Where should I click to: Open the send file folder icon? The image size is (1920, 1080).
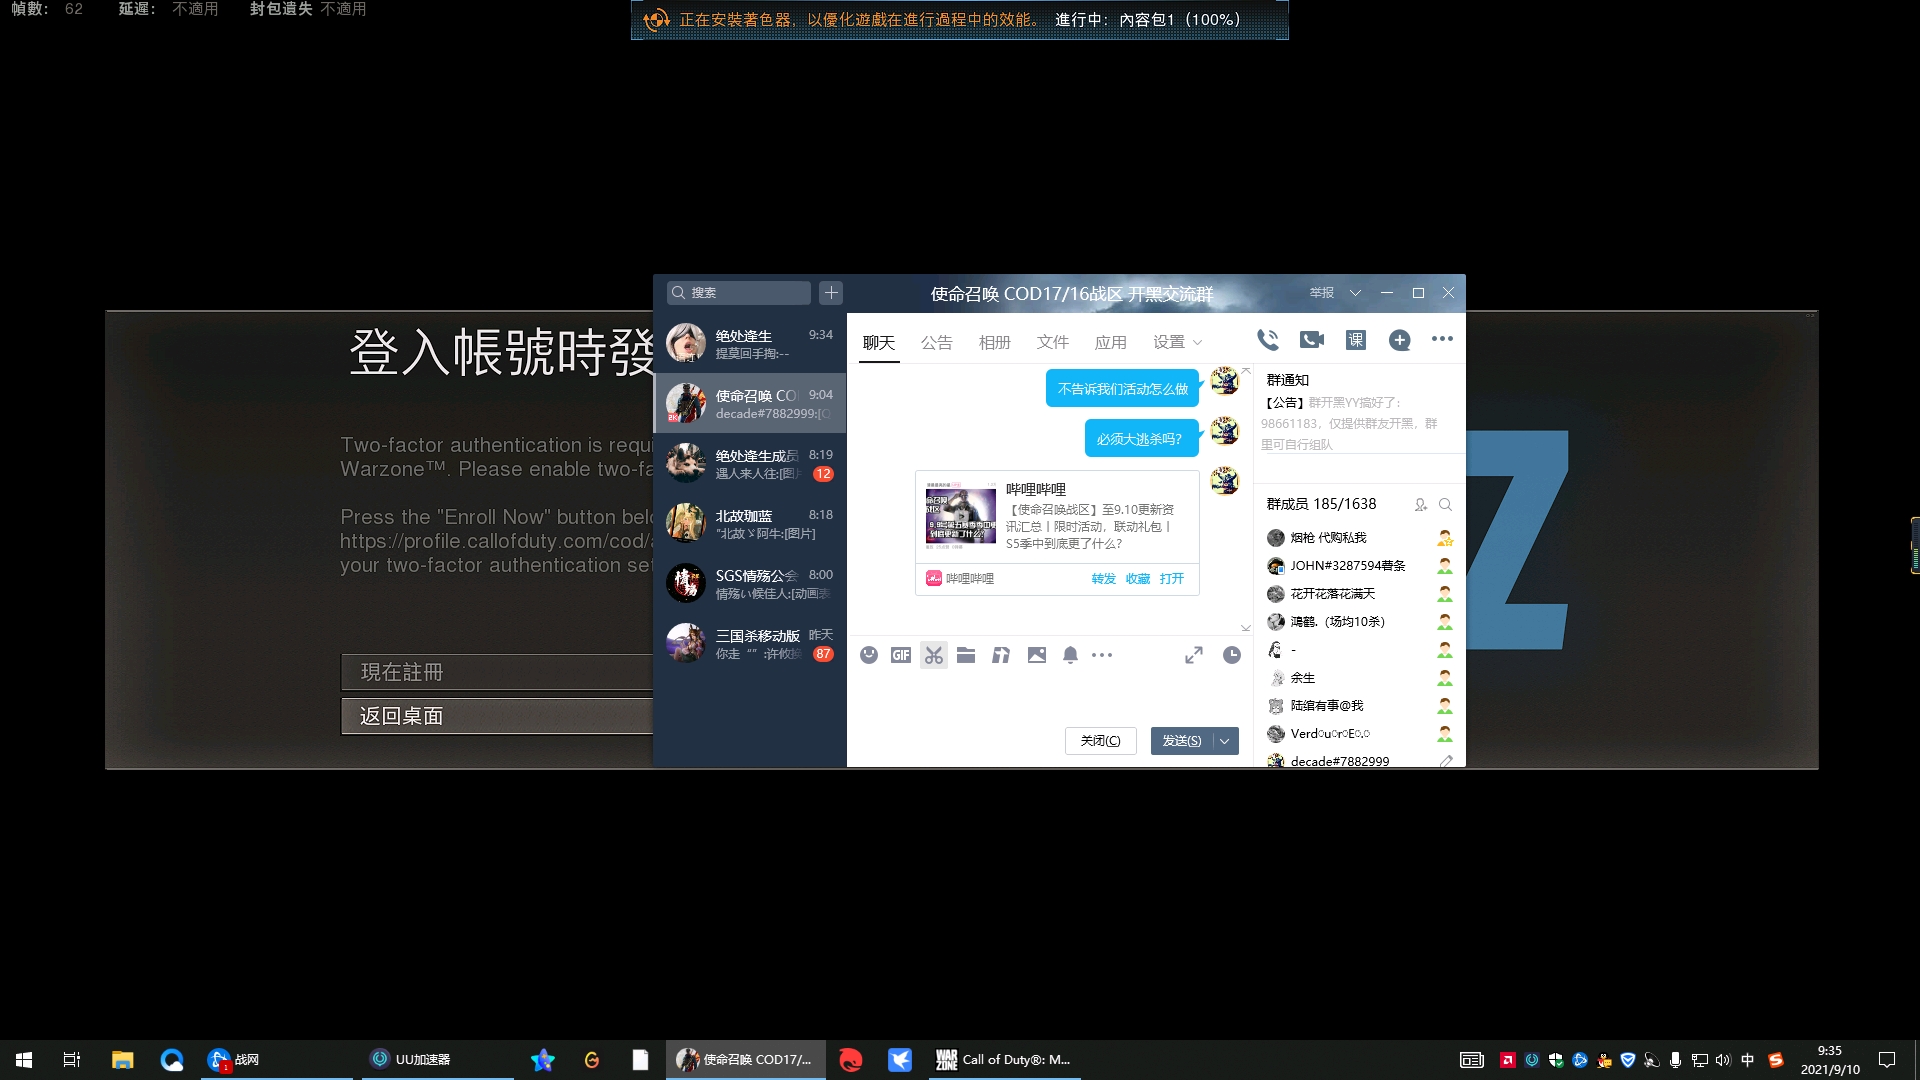click(966, 655)
